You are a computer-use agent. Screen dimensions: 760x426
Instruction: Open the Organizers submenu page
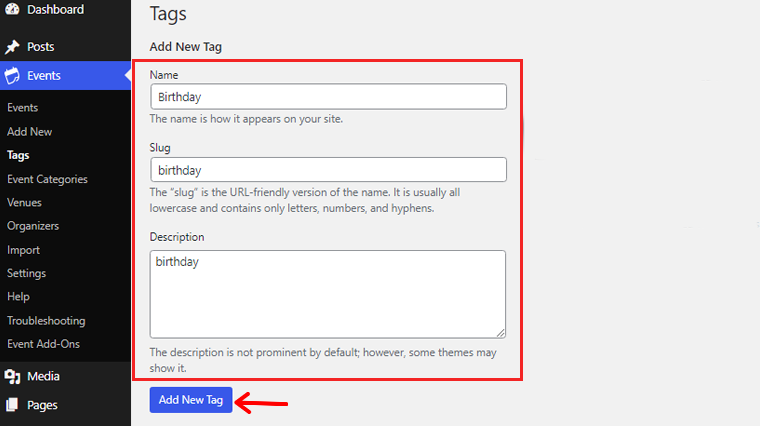click(x=33, y=226)
